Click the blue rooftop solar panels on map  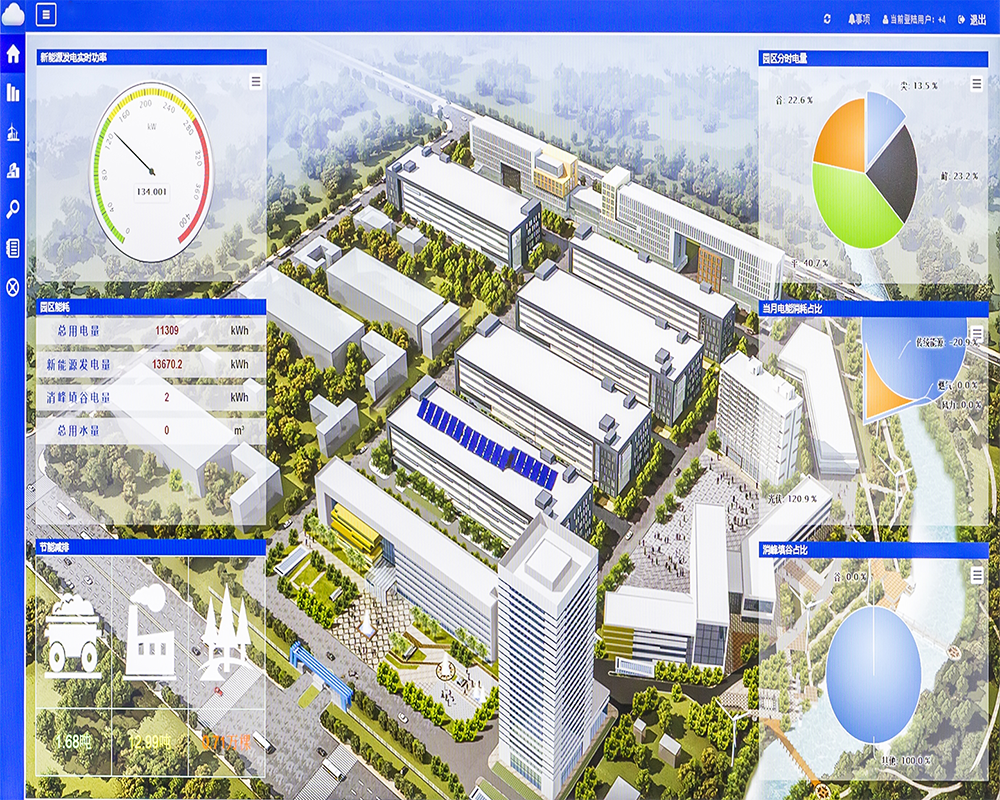pyautogui.click(x=488, y=443)
